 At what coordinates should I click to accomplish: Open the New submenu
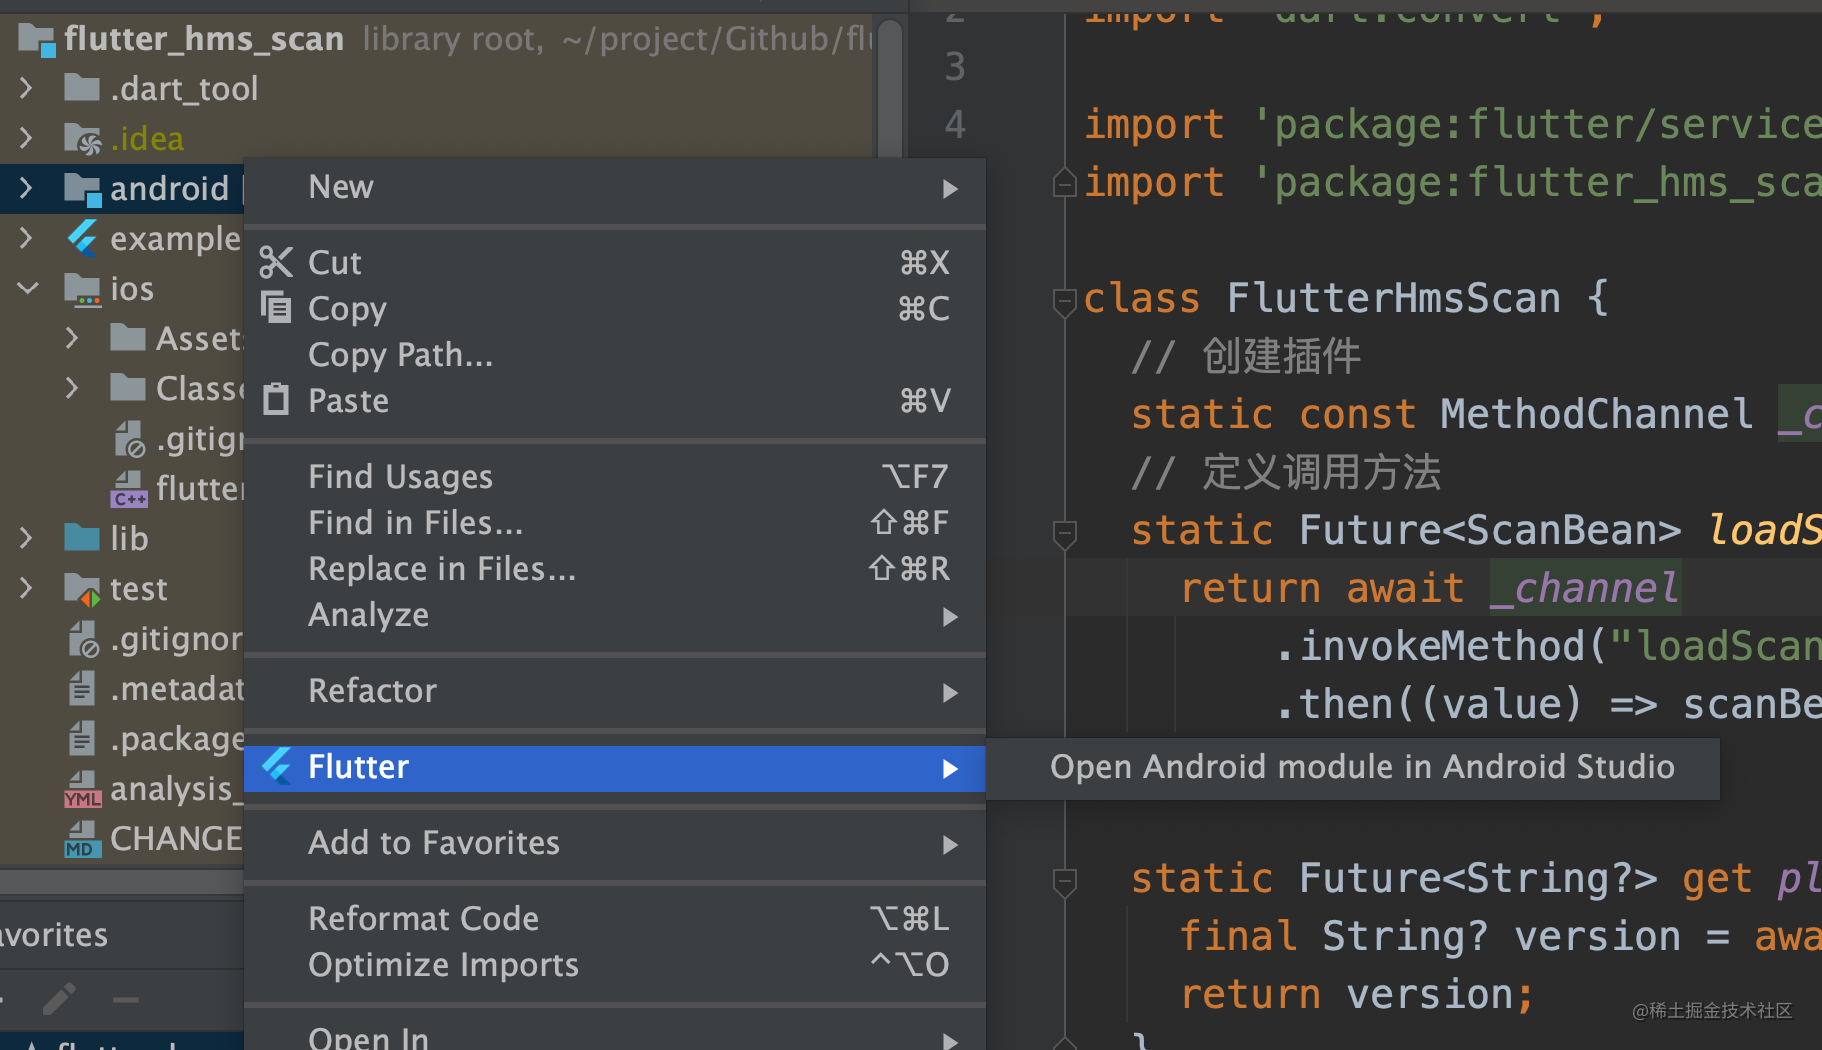click(614, 188)
